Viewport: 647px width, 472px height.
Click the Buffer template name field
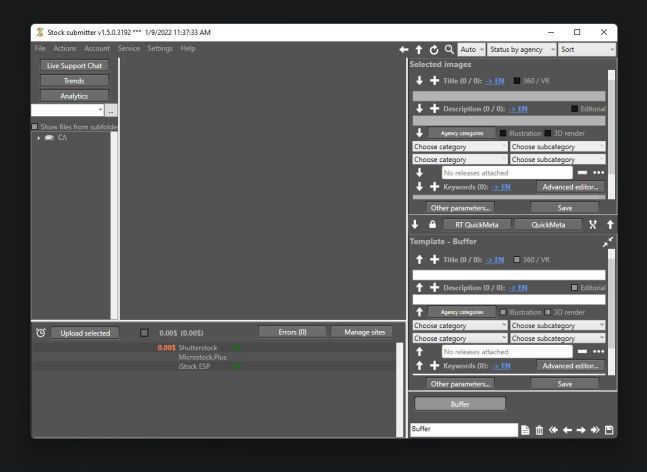point(464,429)
